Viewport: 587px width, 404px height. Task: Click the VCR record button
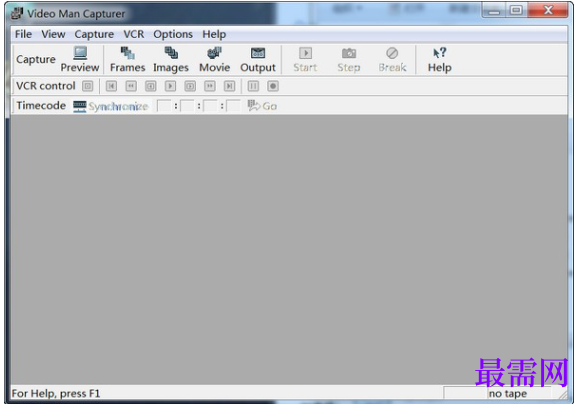(x=273, y=86)
